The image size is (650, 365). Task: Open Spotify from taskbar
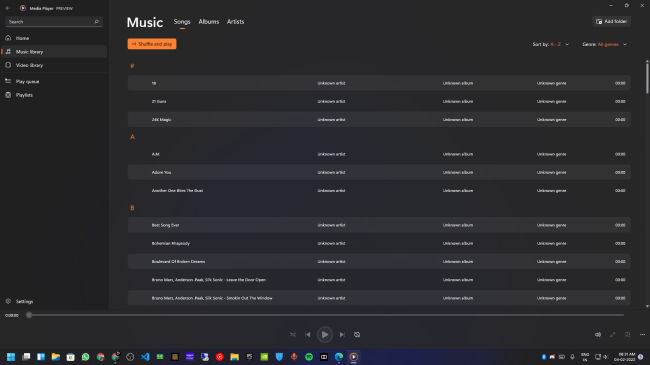point(309,357)
